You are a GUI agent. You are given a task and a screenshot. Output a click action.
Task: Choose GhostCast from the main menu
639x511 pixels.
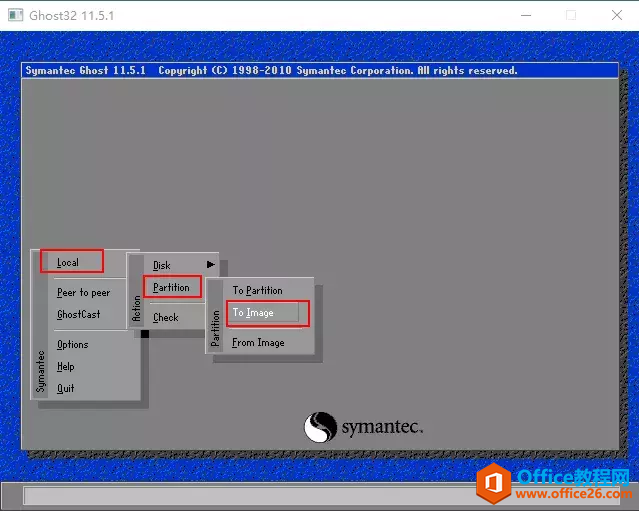[x=78, y=314]
